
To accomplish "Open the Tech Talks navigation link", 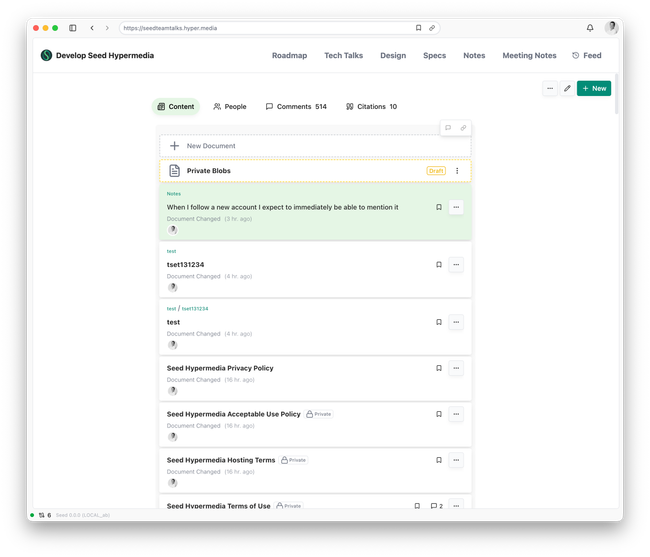I will 343,56.
